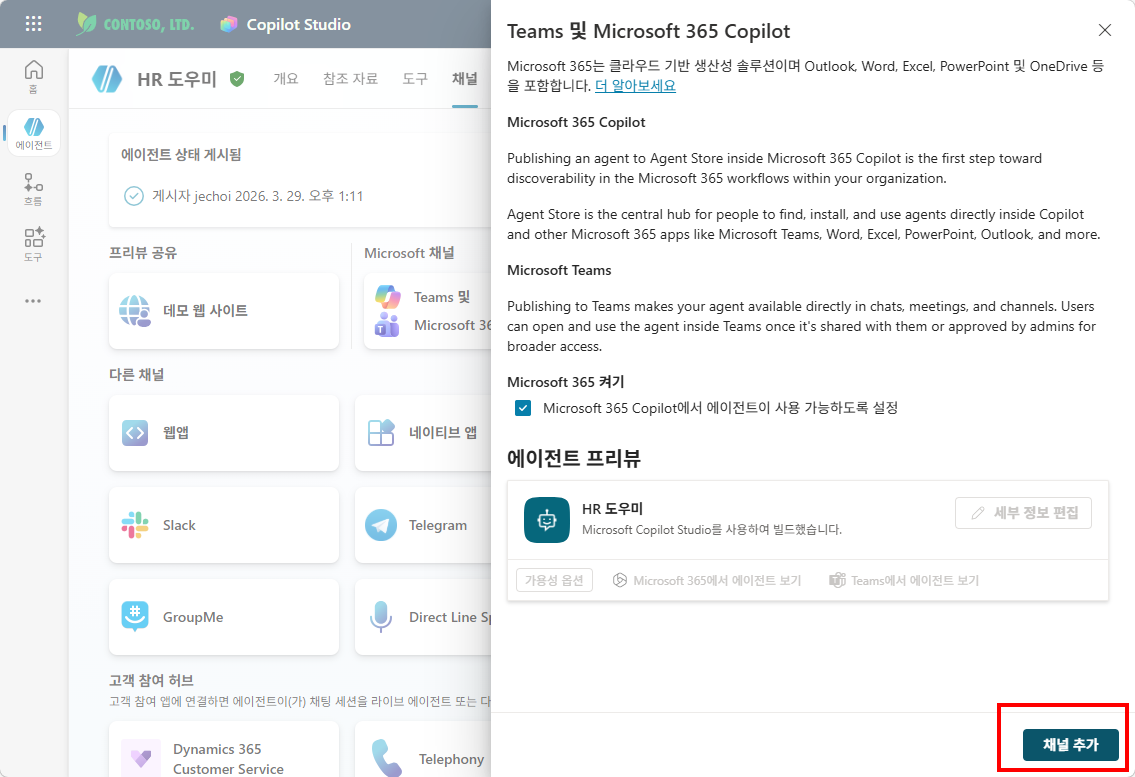
Task: Open the 웹앱 channel card
Action: tap(224, 432)
